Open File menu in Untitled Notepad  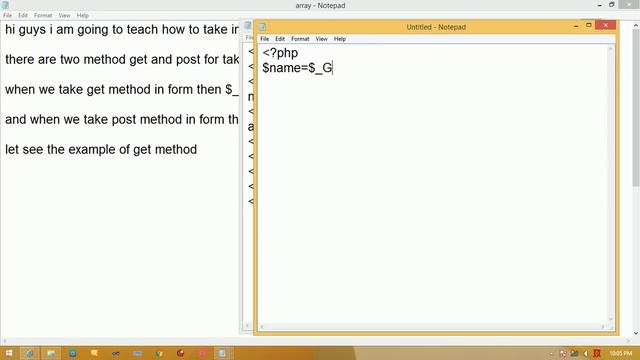coord(264,39)
